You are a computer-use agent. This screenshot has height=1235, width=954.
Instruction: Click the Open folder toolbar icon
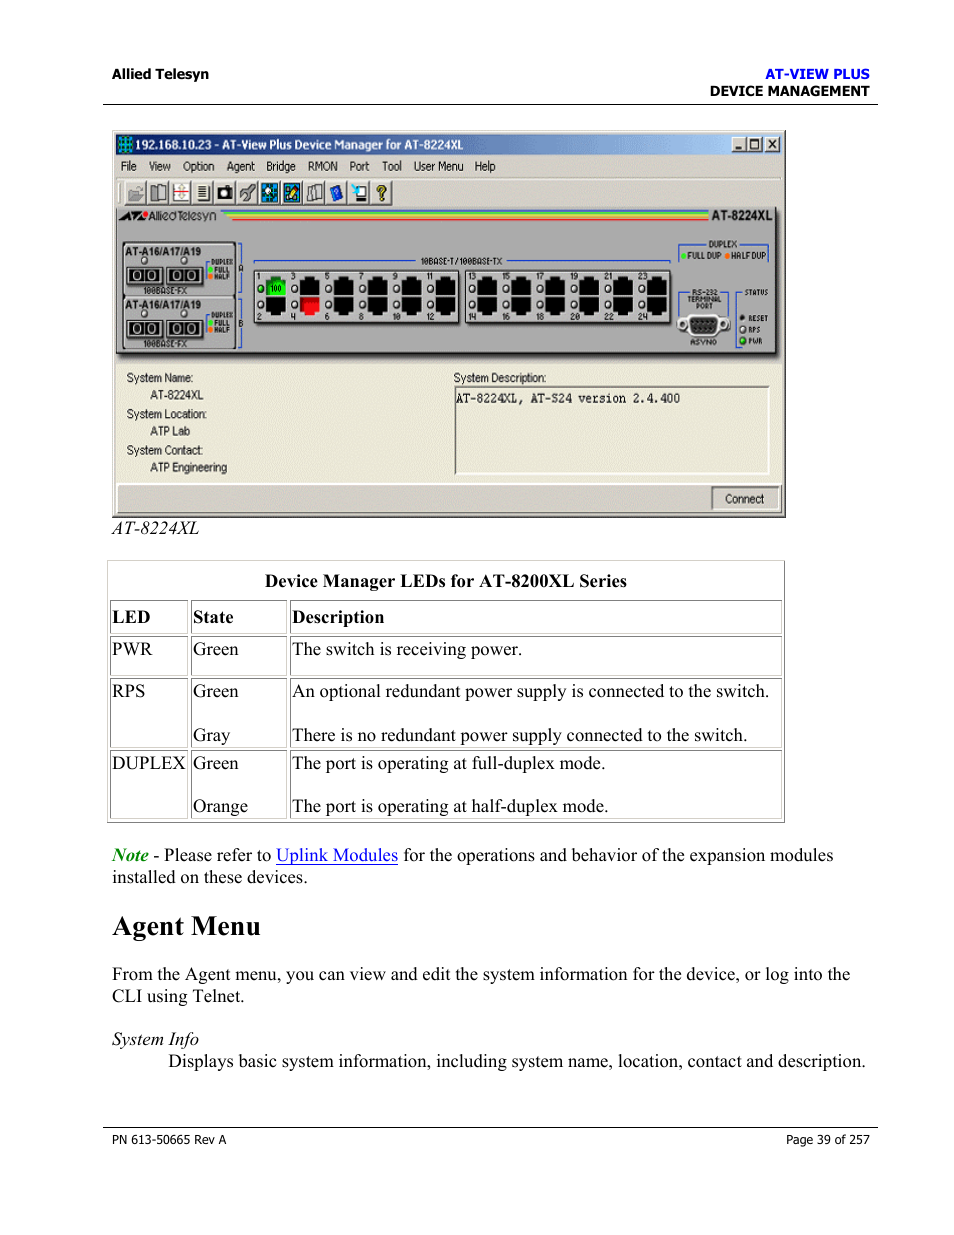click(x=135, y=193)
